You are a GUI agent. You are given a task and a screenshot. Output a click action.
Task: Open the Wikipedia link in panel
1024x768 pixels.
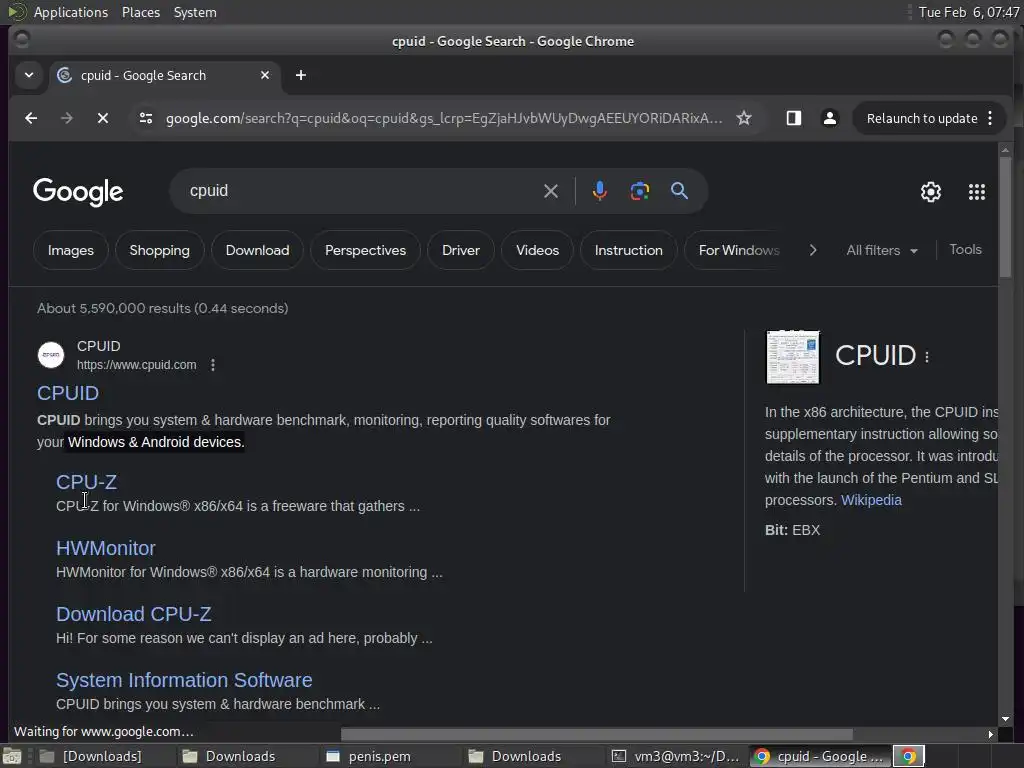pos(871,500)
